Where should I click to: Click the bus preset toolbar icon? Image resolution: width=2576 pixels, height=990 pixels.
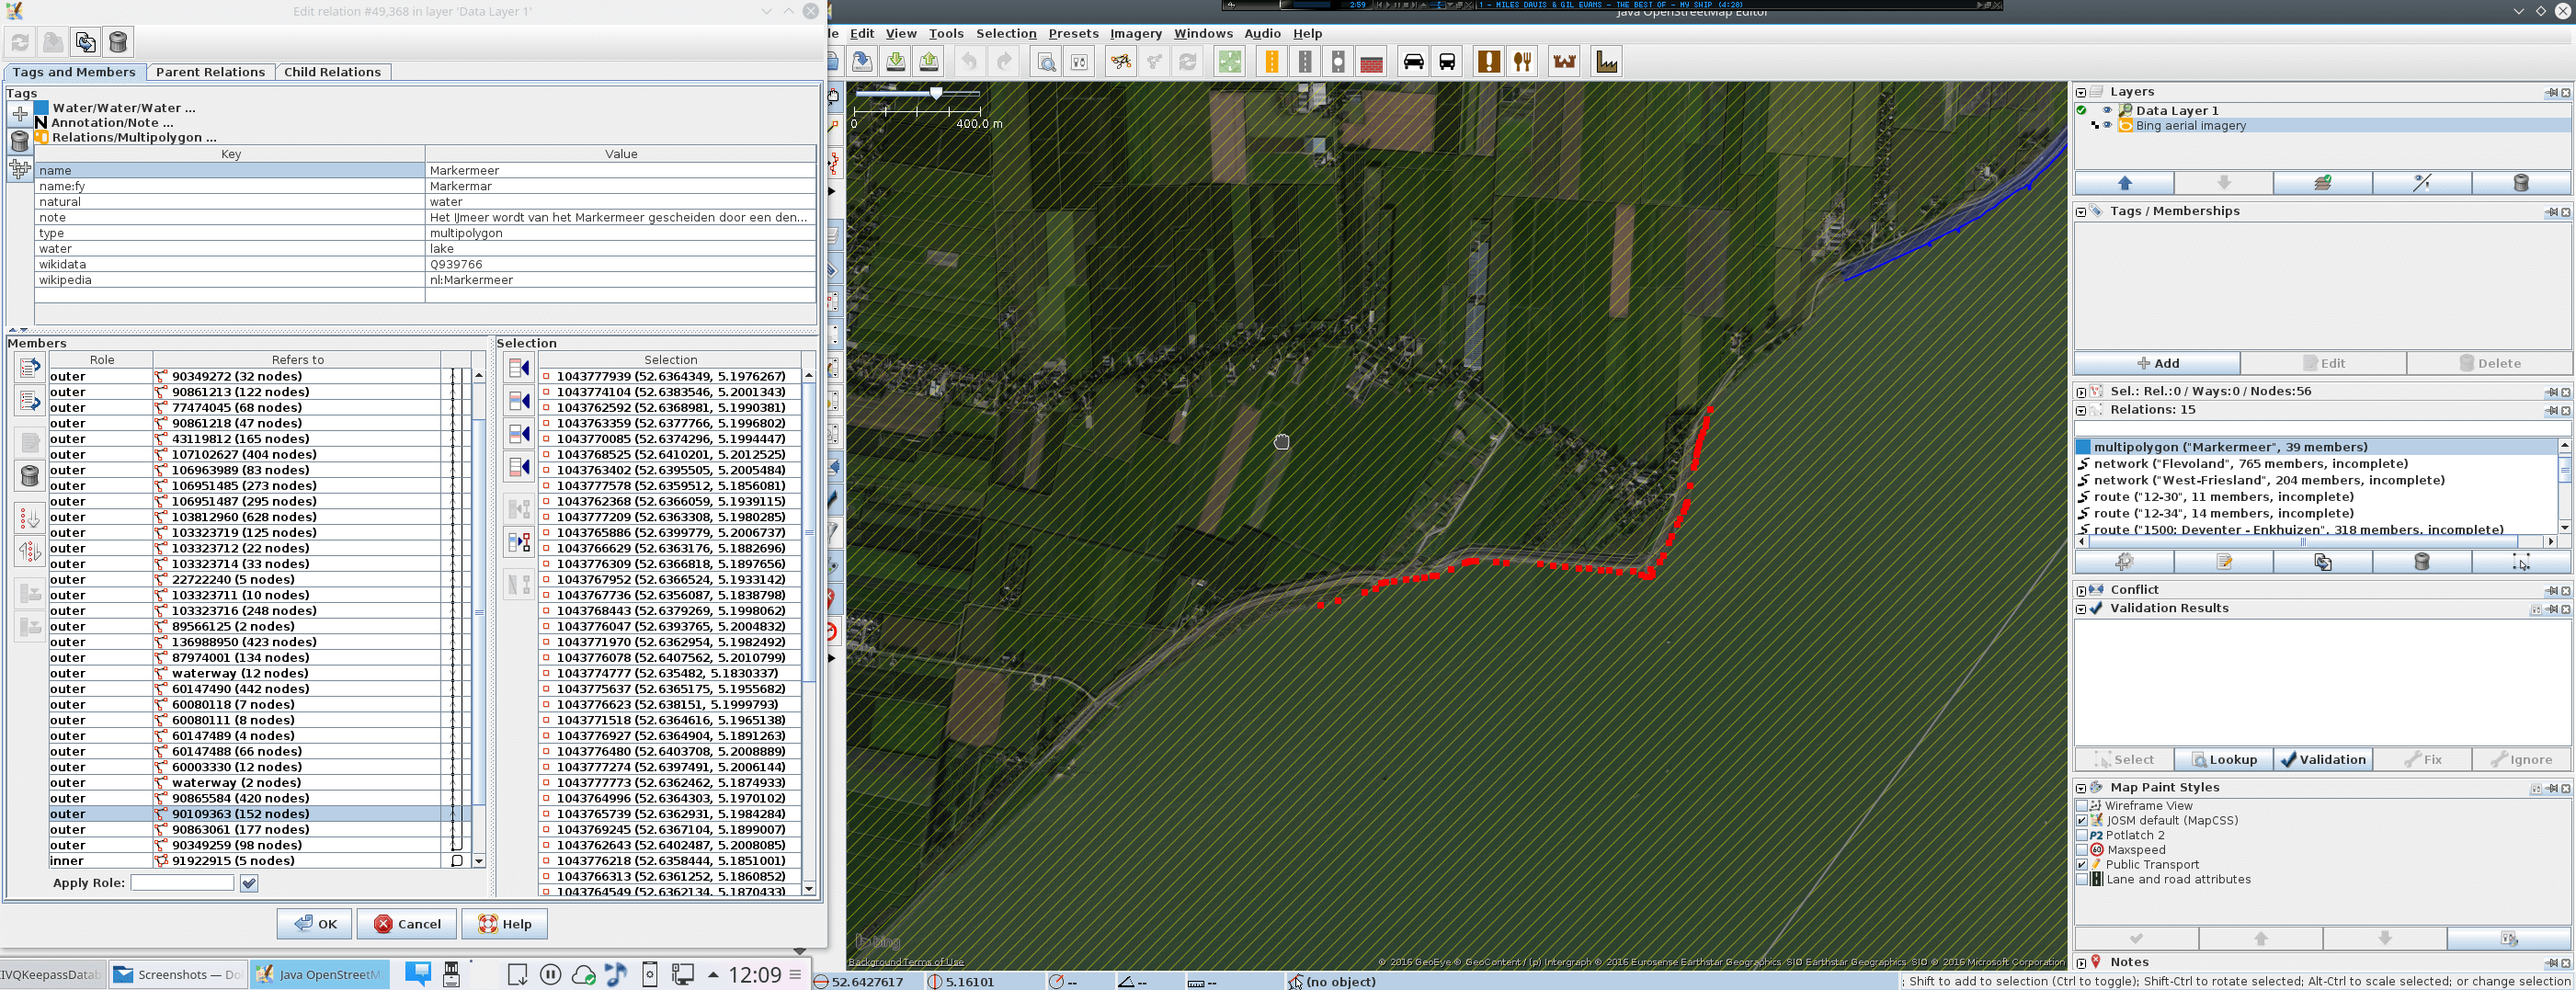tap(1447, 62)
